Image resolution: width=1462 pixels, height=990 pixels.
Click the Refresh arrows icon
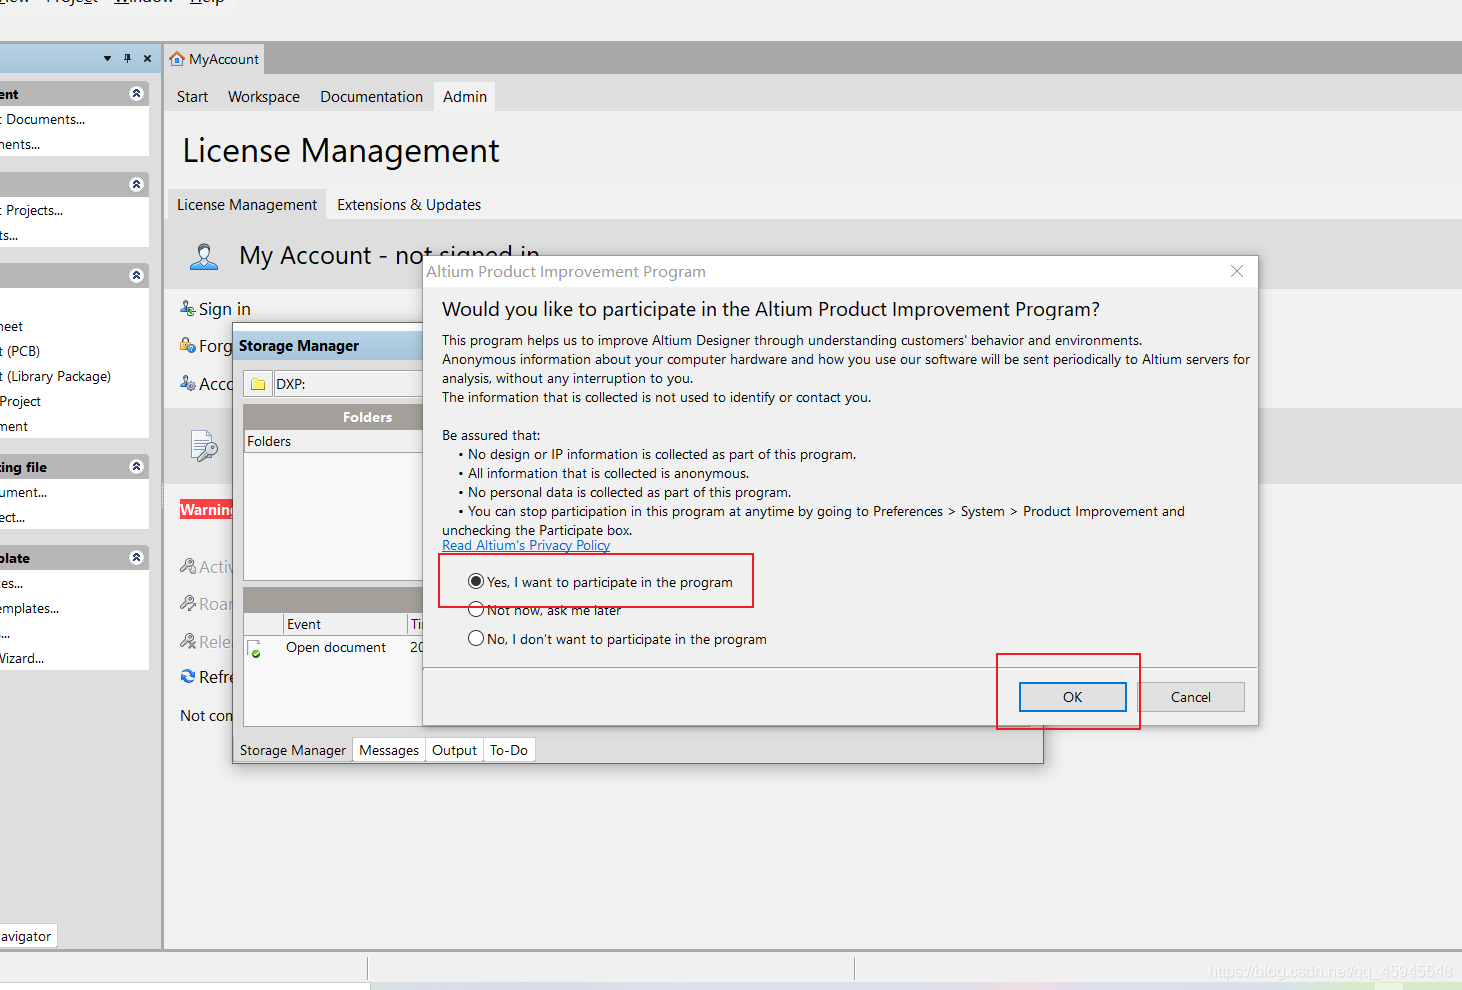pyautogui.click(x=187, y=676)
